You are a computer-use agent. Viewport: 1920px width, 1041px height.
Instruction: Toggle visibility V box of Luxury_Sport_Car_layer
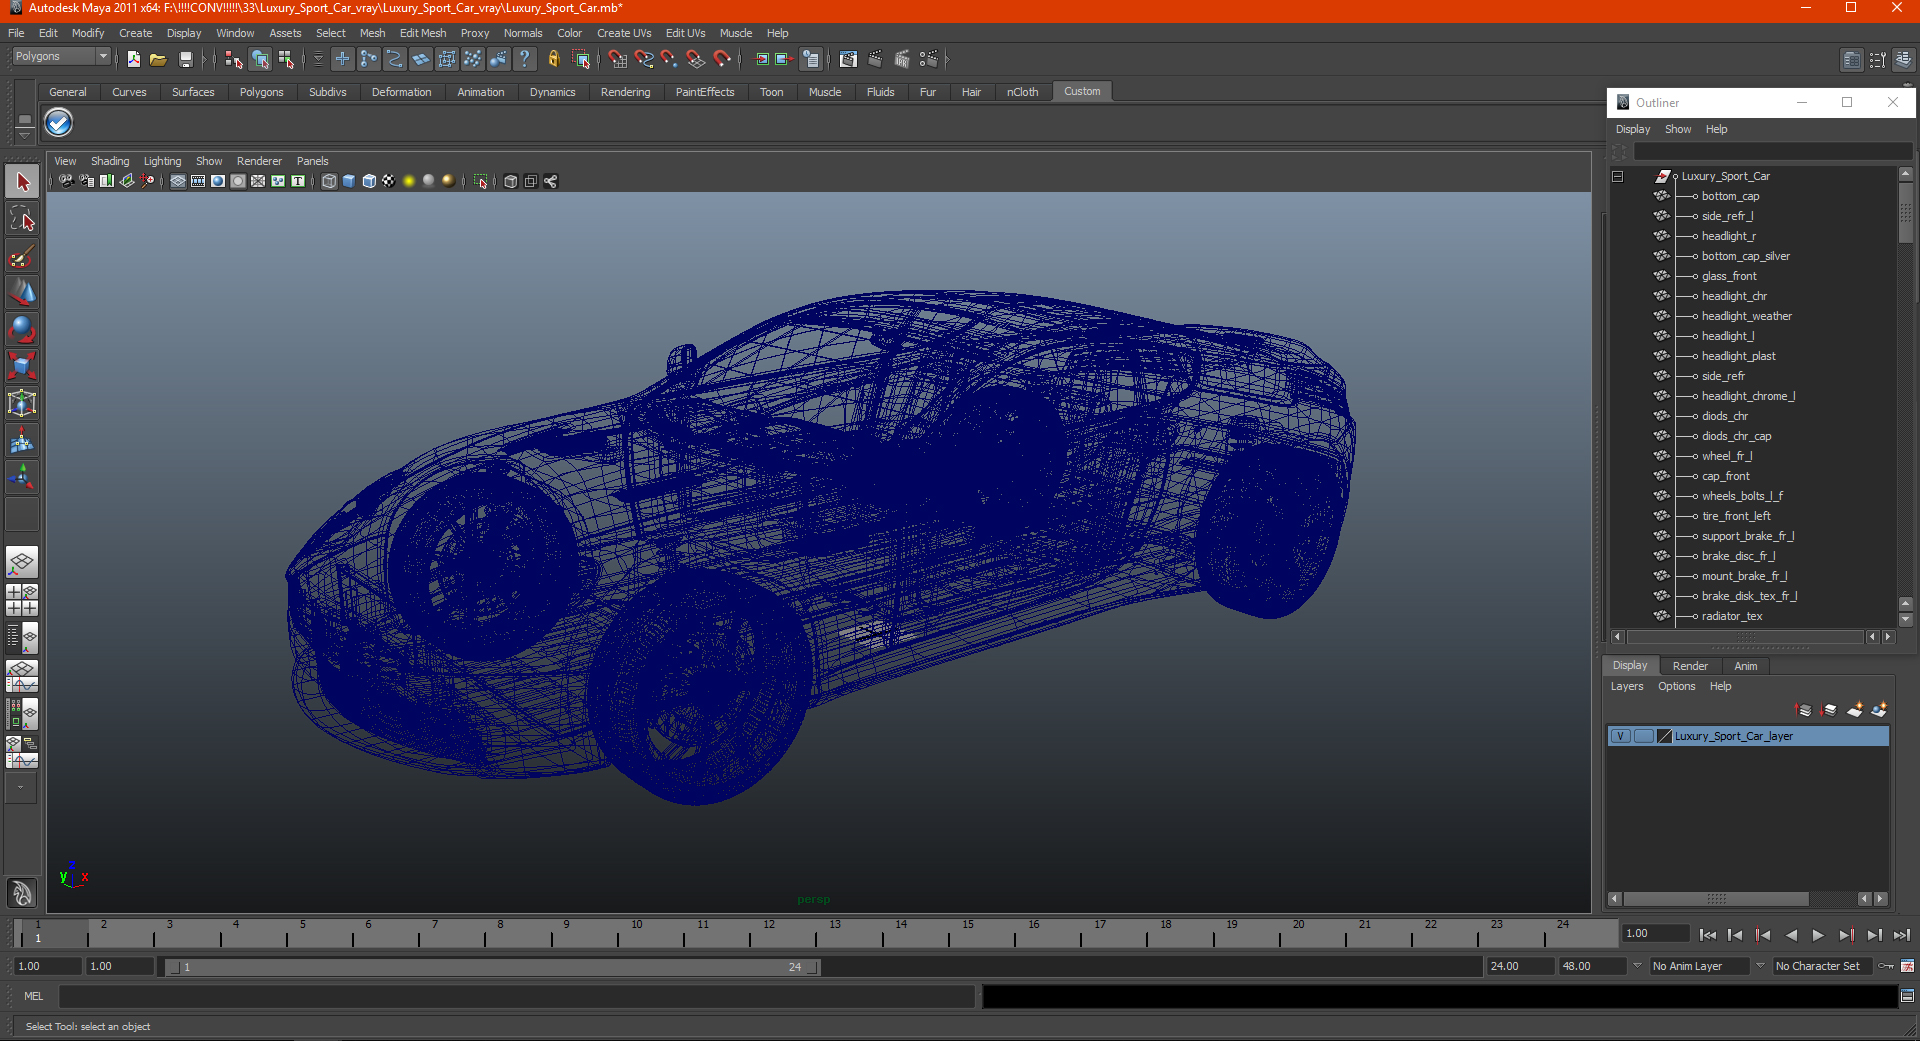[x=1620, y=736]
